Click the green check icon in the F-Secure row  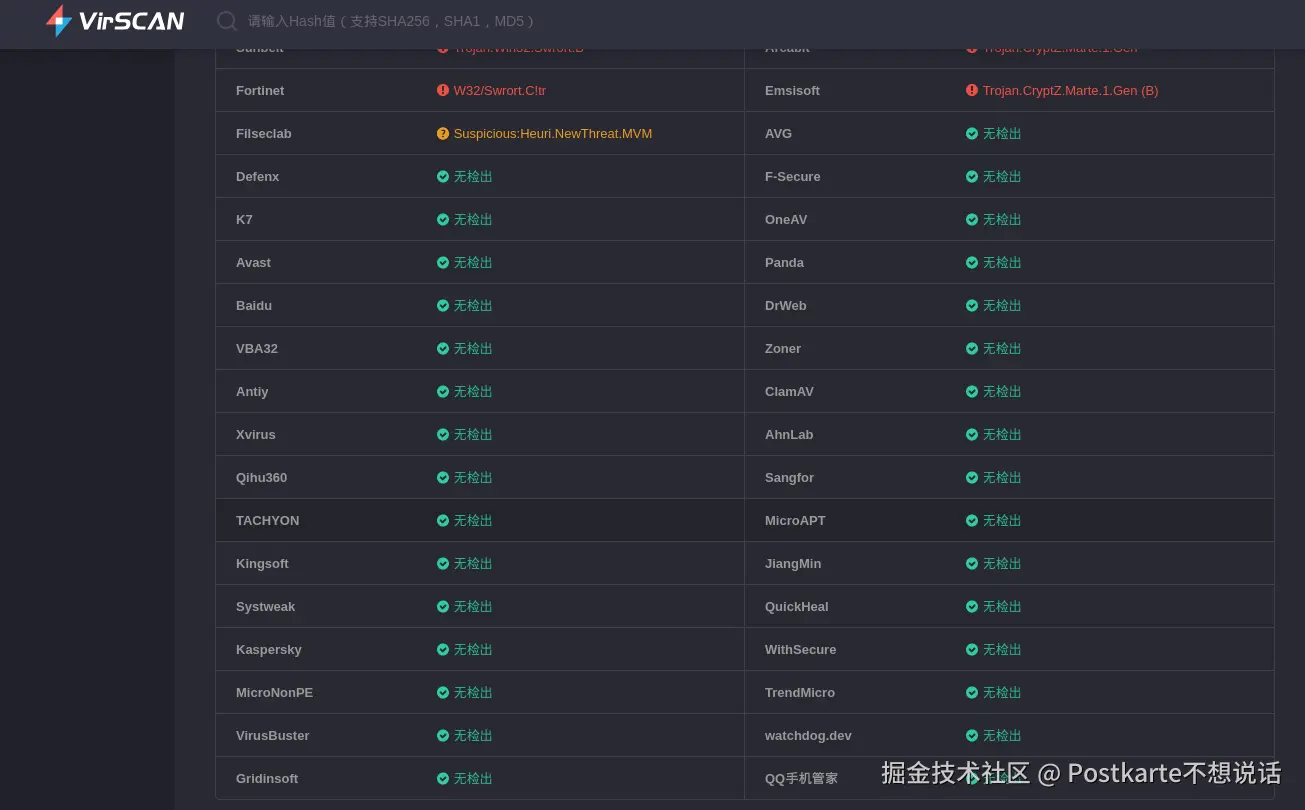coord(972,176)
